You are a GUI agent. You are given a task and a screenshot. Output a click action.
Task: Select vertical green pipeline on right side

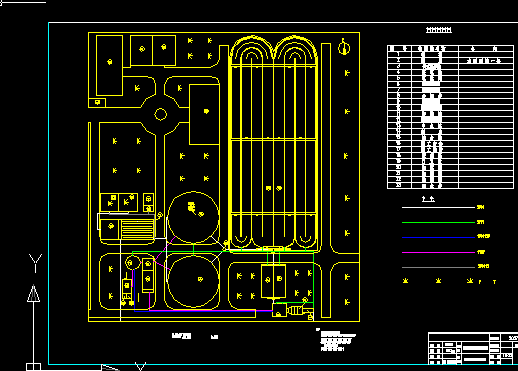pos(313,278)
